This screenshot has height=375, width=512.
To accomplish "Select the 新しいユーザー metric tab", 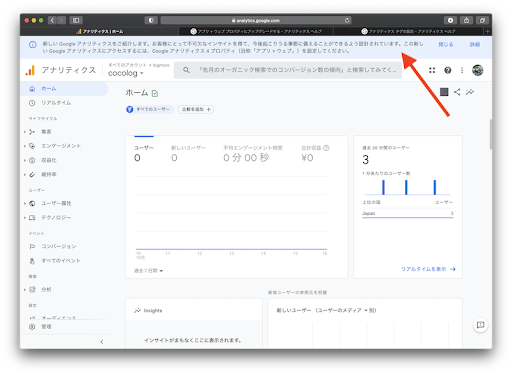I will [x=188, y=154].
